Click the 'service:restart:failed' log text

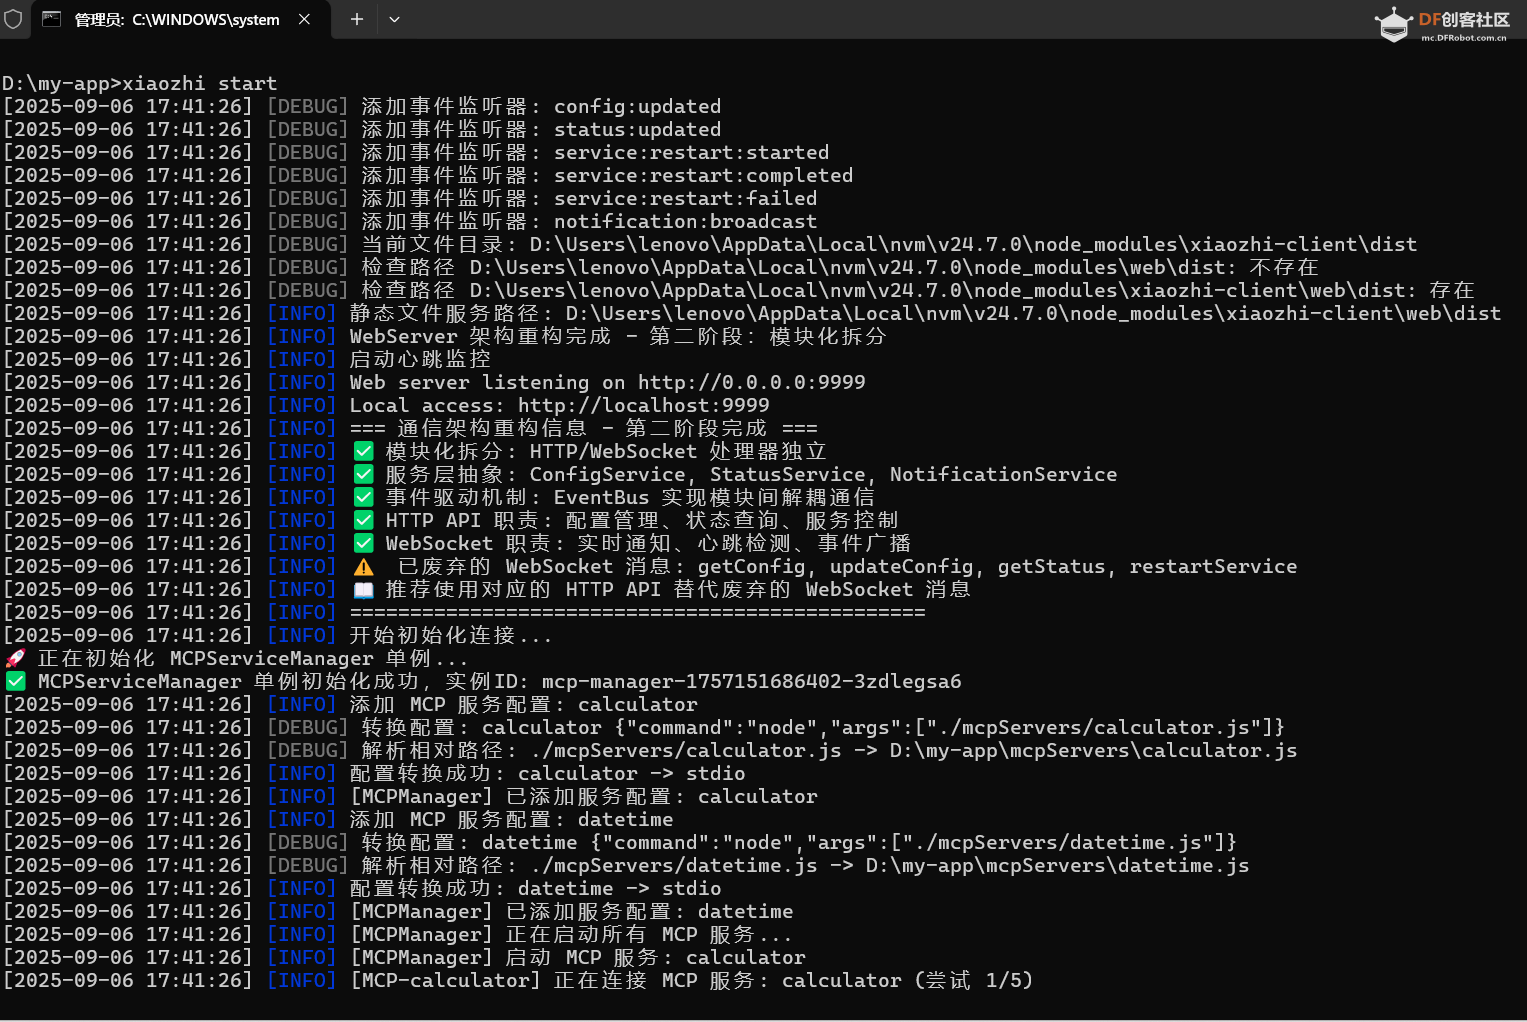[685, 198]
